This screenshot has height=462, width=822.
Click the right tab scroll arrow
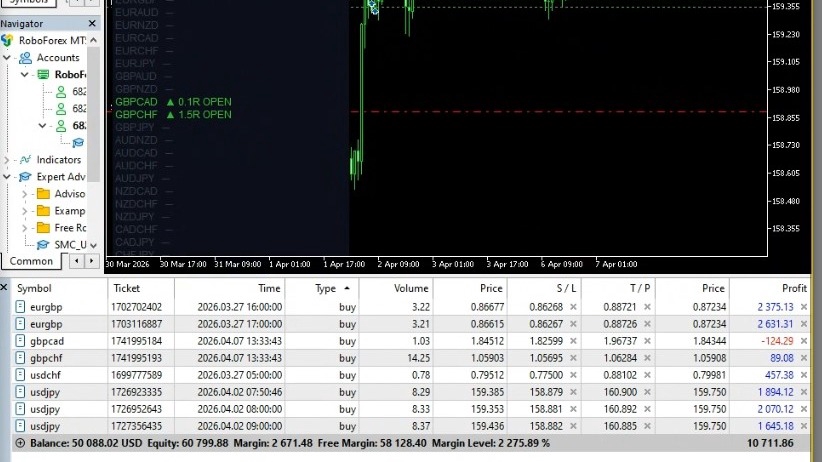click(x=92, y=261)
